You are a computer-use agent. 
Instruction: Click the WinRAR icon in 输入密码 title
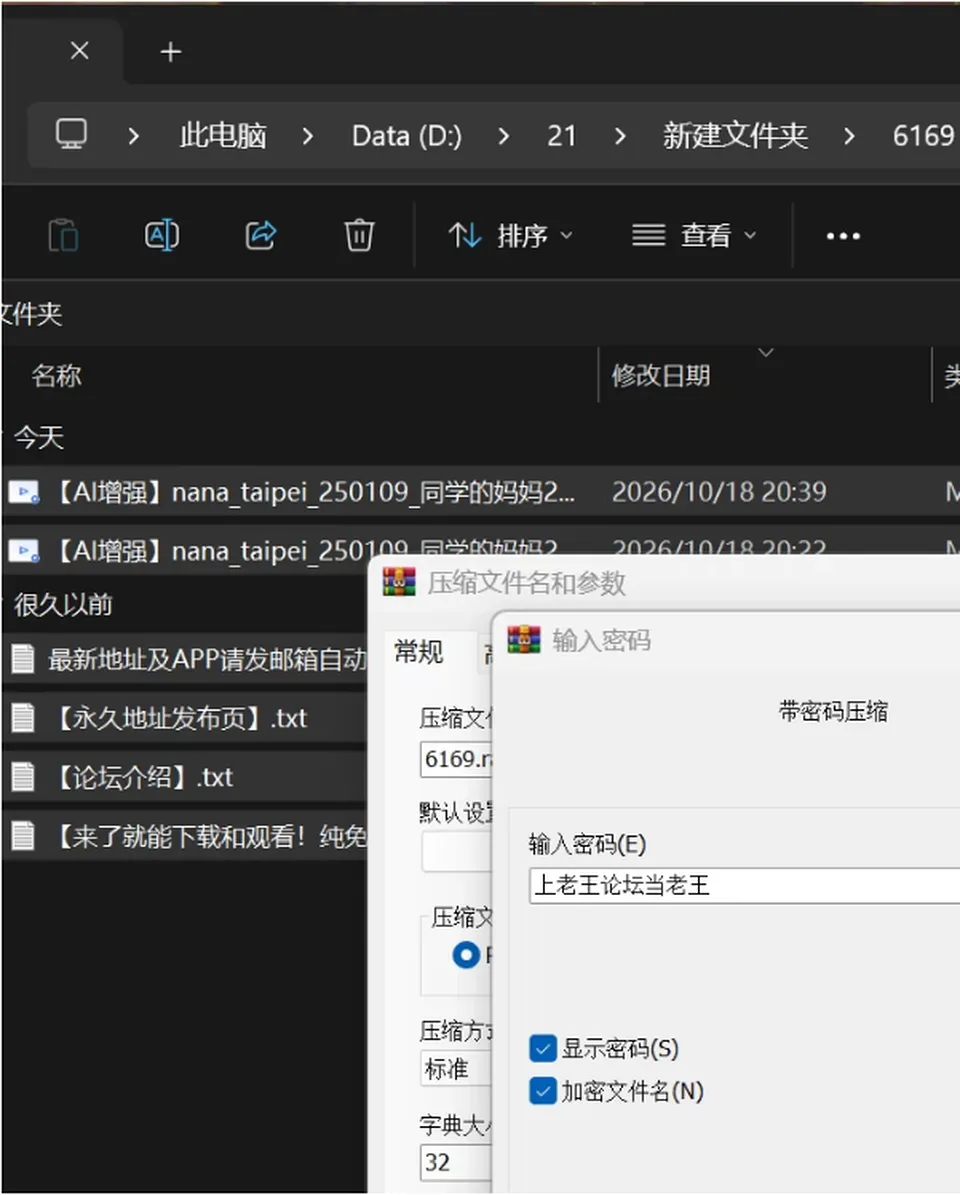[524, 639]
